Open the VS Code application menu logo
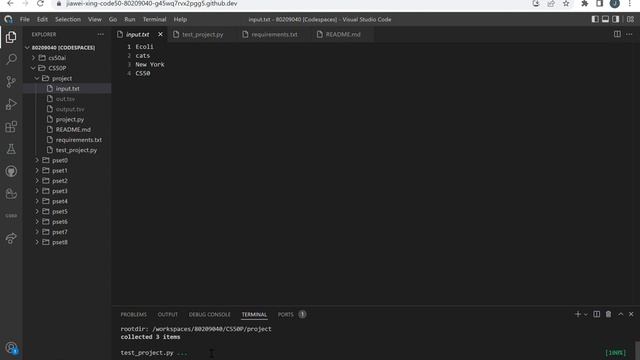 coord(9,19)
